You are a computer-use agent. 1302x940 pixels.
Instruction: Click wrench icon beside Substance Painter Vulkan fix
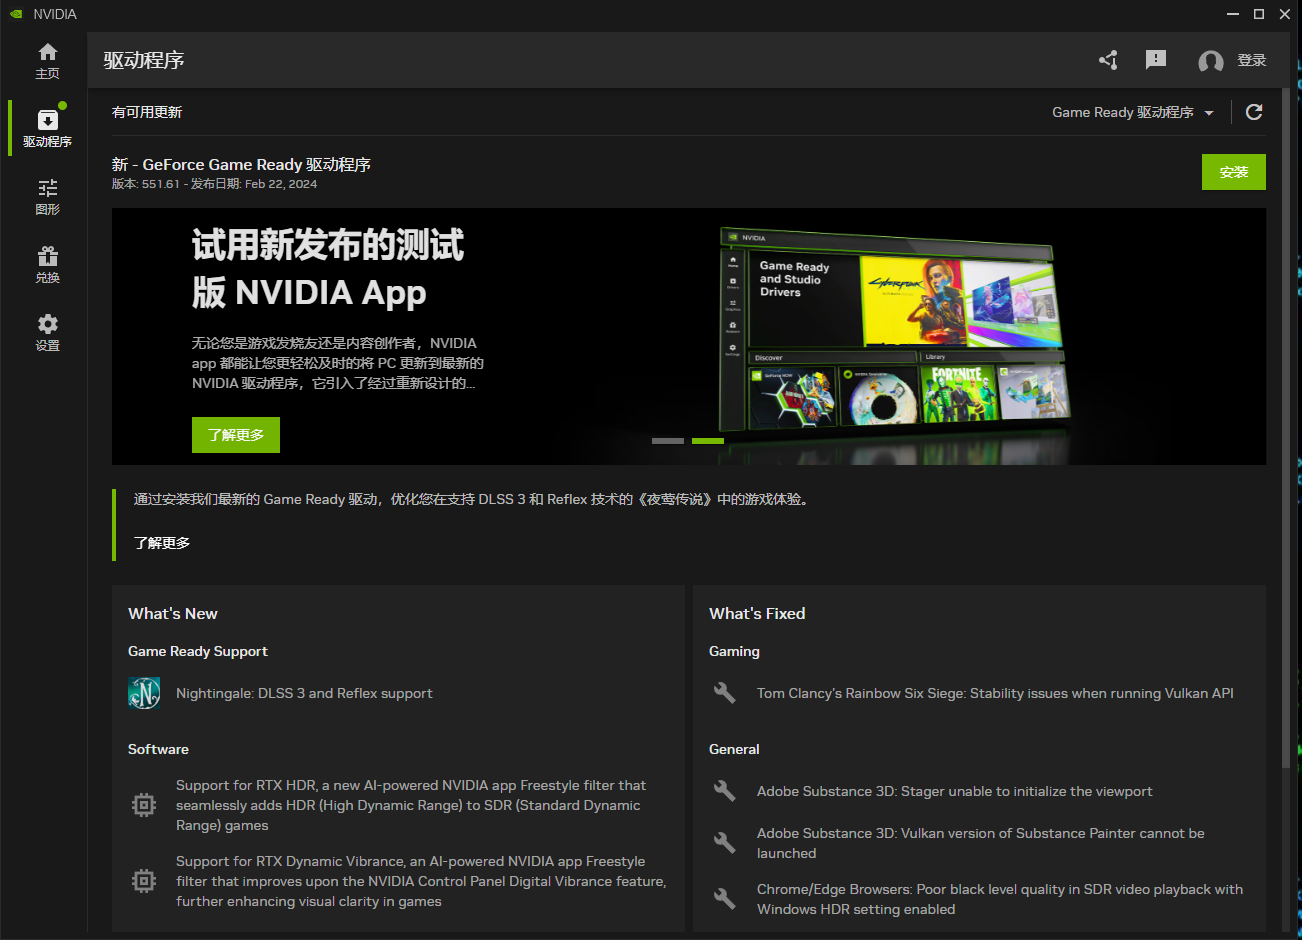(x=725, y=843)
